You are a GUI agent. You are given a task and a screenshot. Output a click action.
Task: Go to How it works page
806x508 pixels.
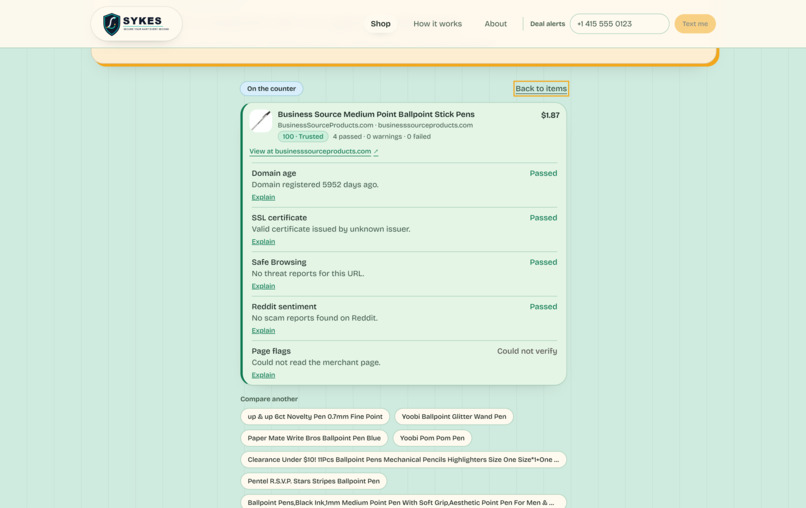(437, 24)
